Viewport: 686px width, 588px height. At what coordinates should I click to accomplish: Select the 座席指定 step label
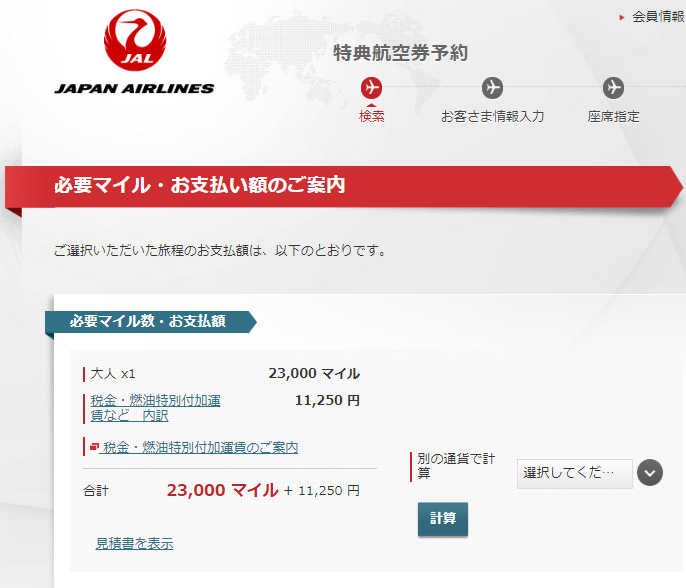[x=613, y=116]
